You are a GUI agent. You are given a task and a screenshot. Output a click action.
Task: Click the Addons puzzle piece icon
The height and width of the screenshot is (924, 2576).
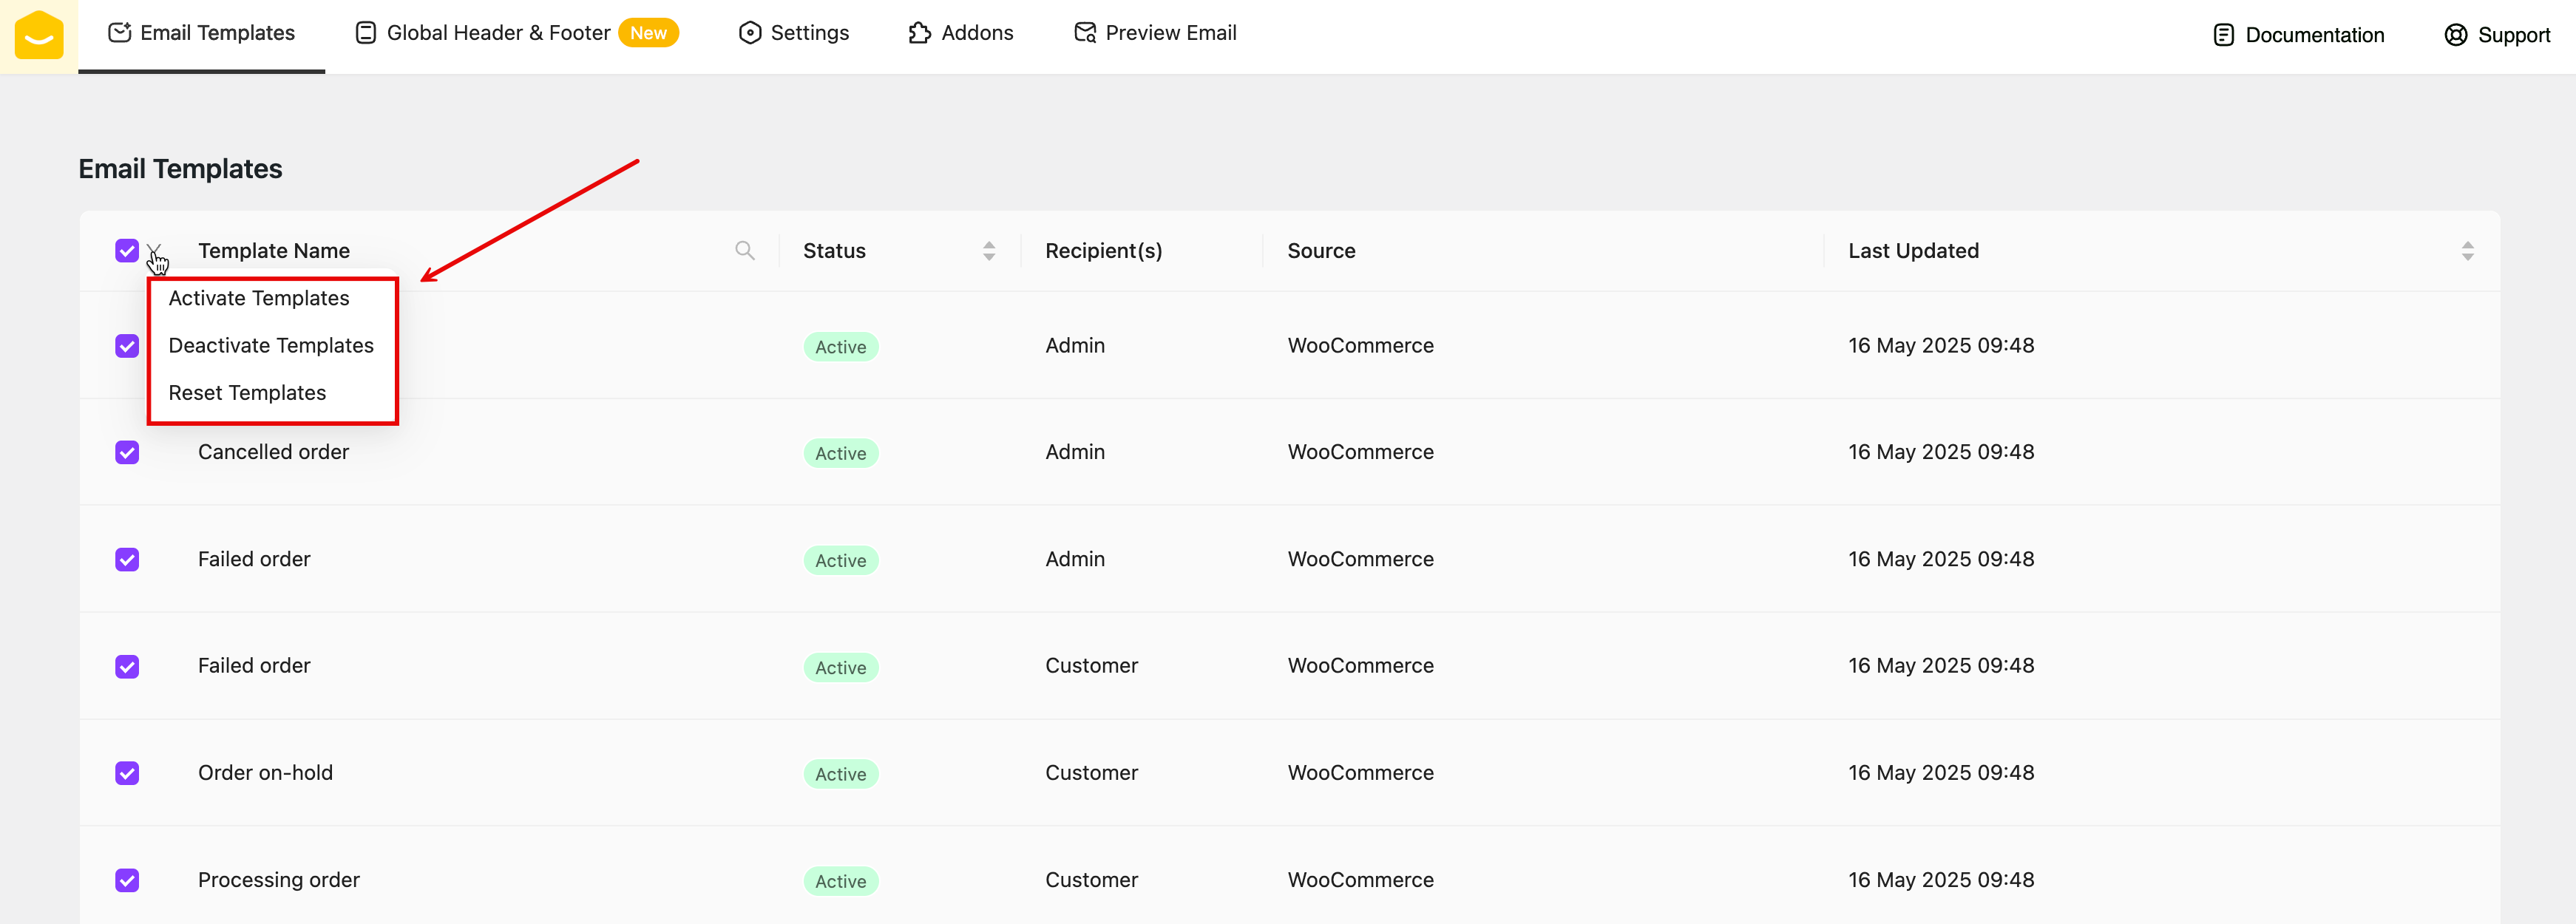point(919,33)
